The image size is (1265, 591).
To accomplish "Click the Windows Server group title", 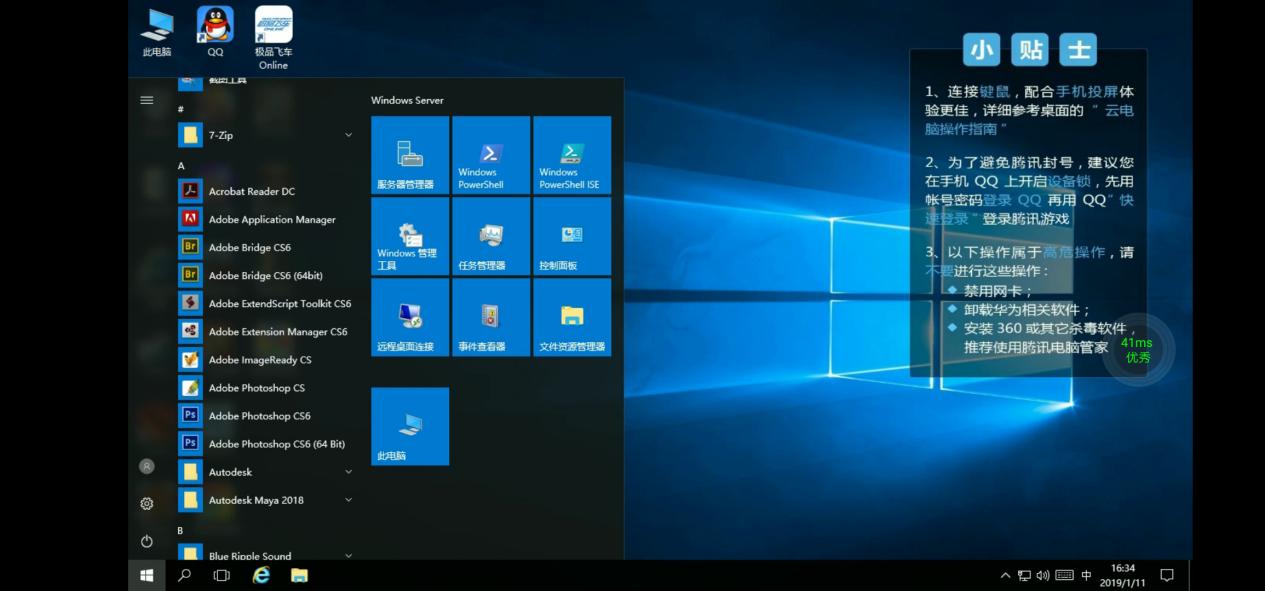I will pyautogui.click(x=407, y=100).
